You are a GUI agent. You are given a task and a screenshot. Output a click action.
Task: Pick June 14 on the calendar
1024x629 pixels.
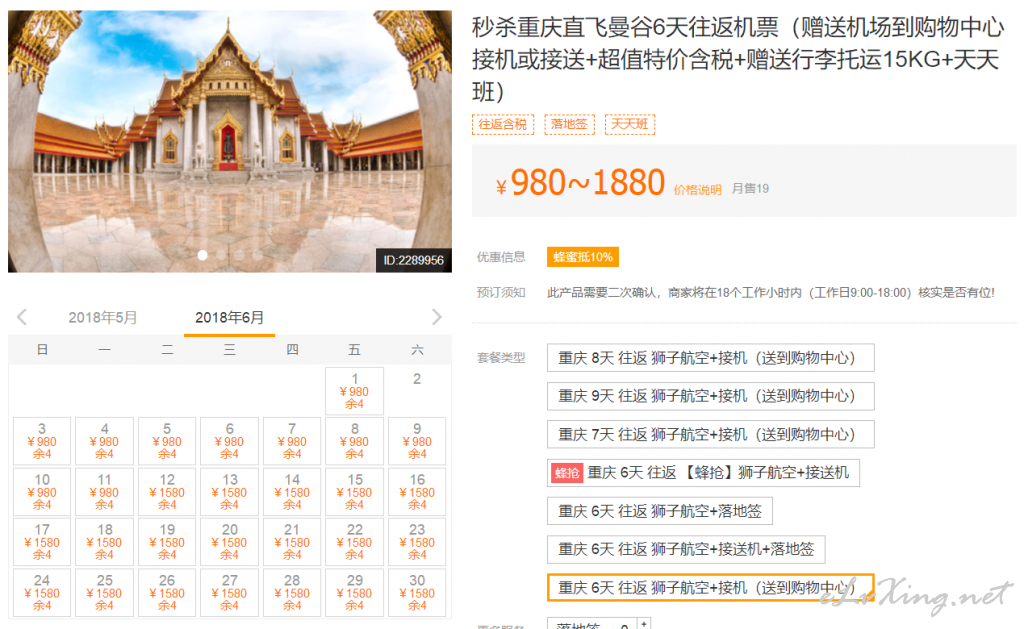click(292, 491)
